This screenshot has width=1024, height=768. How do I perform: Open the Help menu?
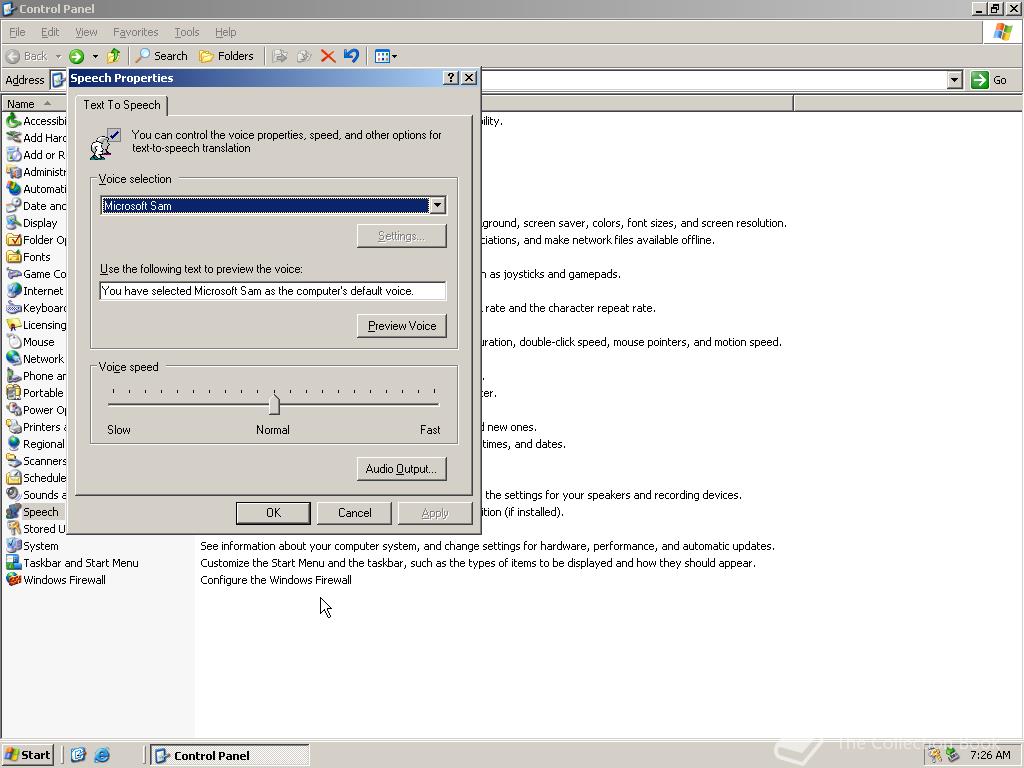pyautogui.click(x=225, y=32)
